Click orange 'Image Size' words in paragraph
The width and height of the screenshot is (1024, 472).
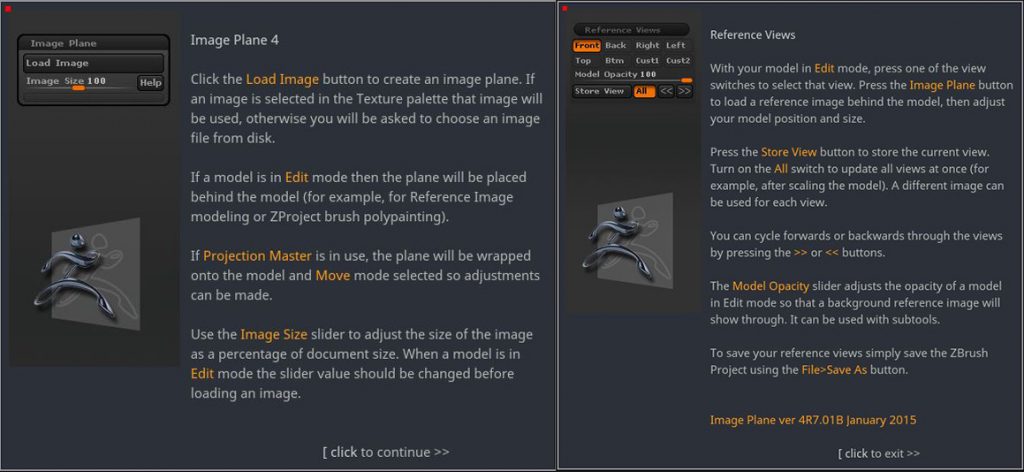point(274,335)
